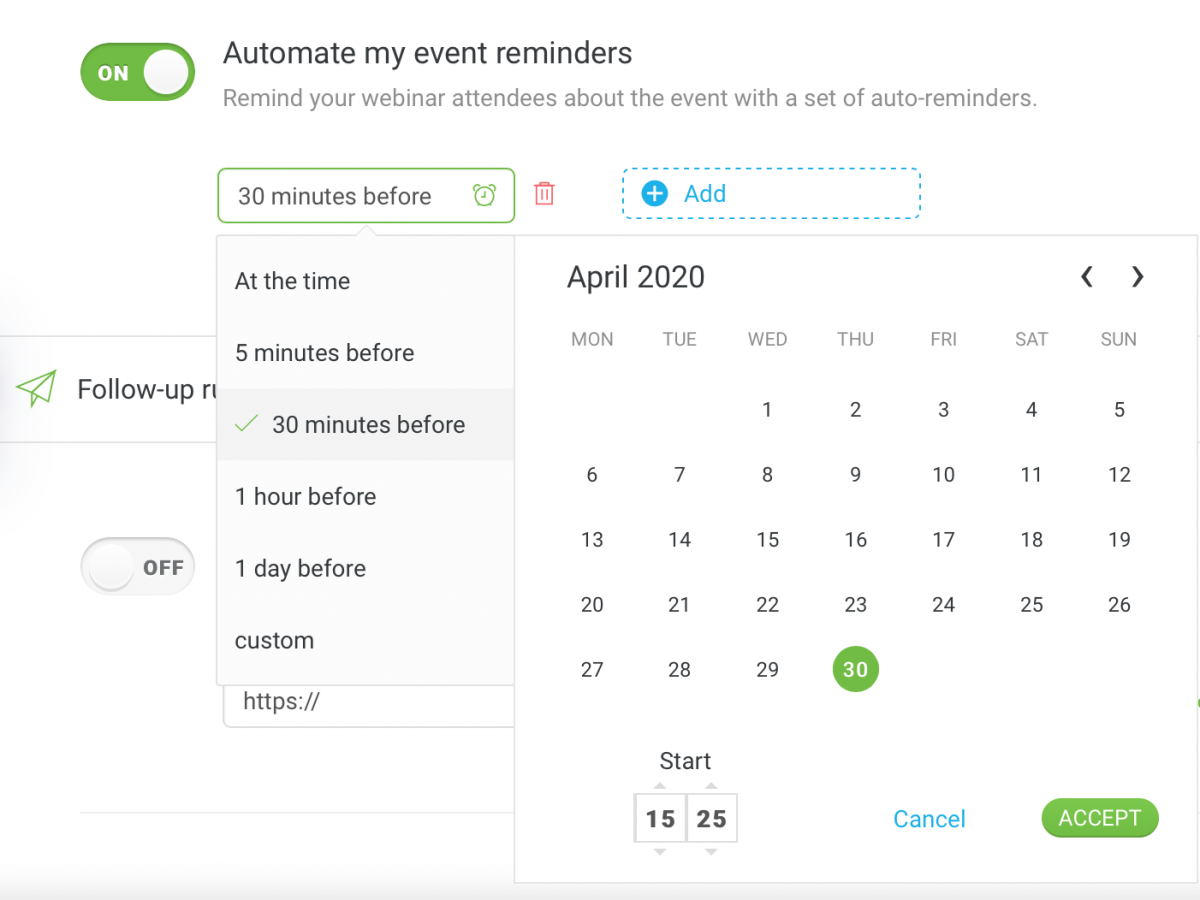Click the https:// URL input field
The width and height of the screenshot is (1200, 900).
pos(370,701)
